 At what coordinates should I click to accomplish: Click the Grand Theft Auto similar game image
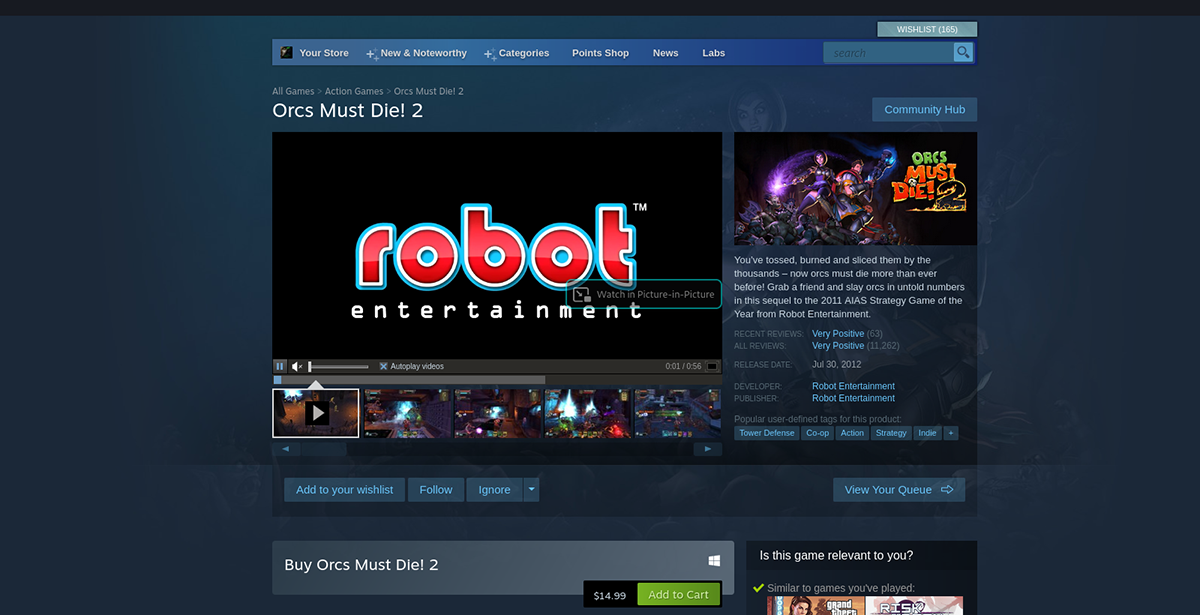pos(816,606)
